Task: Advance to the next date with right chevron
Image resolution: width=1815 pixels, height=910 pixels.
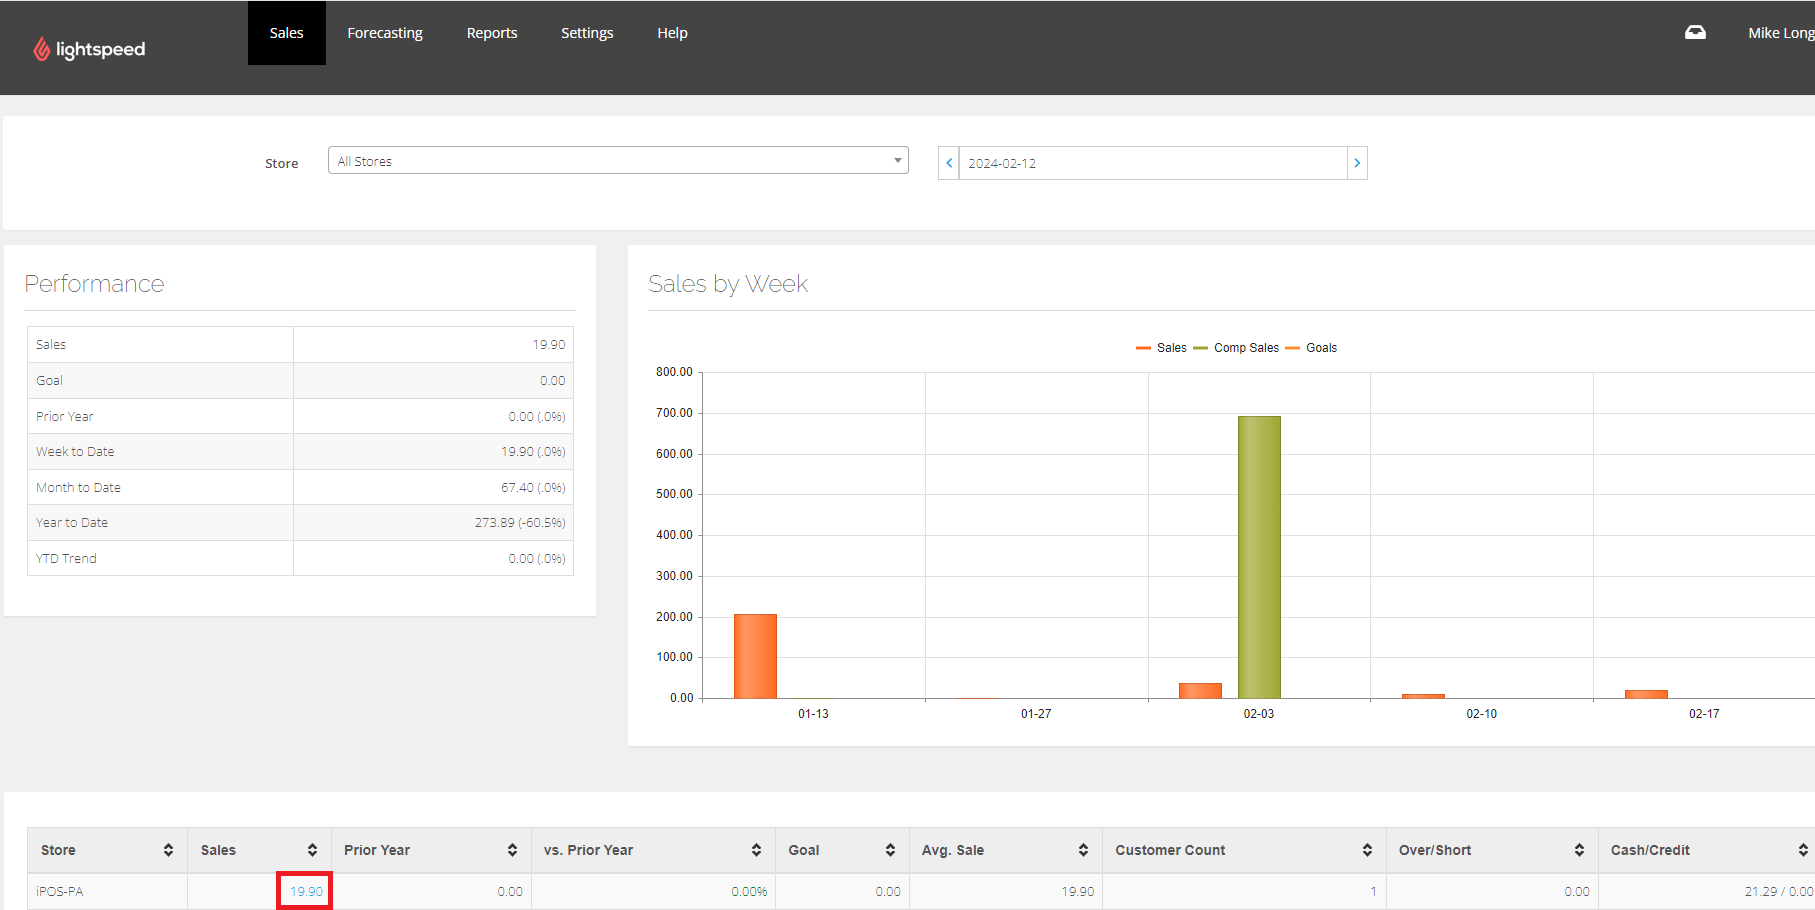Action: [x=1357, y=162]
